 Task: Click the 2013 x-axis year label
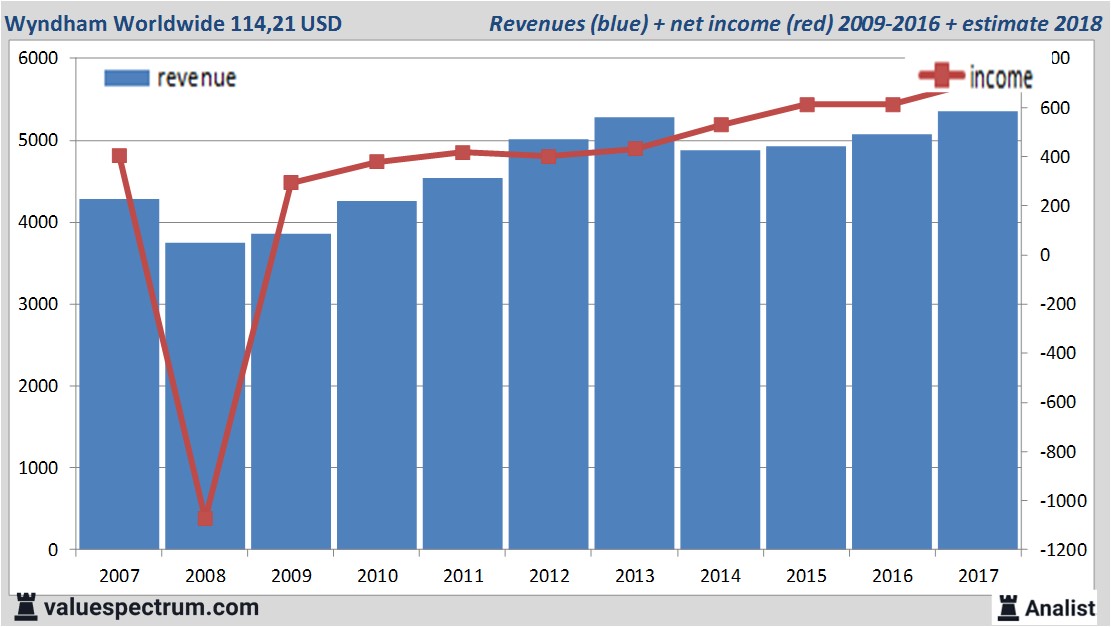pos(635,575)
